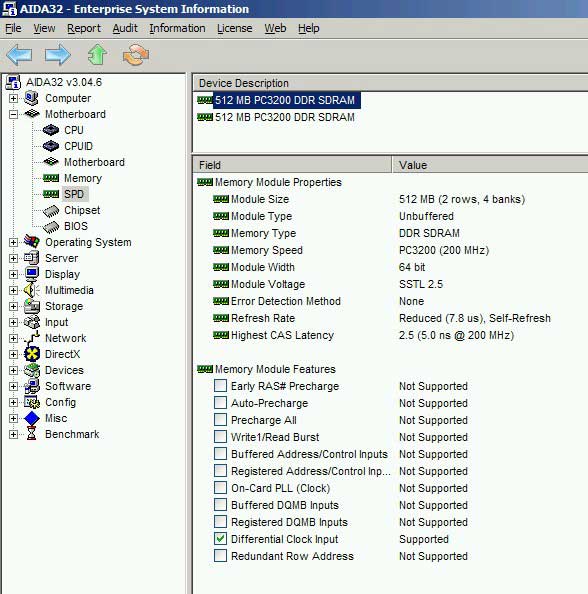Open the Help menu
The height and width of the screenshot is (594, 588).
point(308,28)
